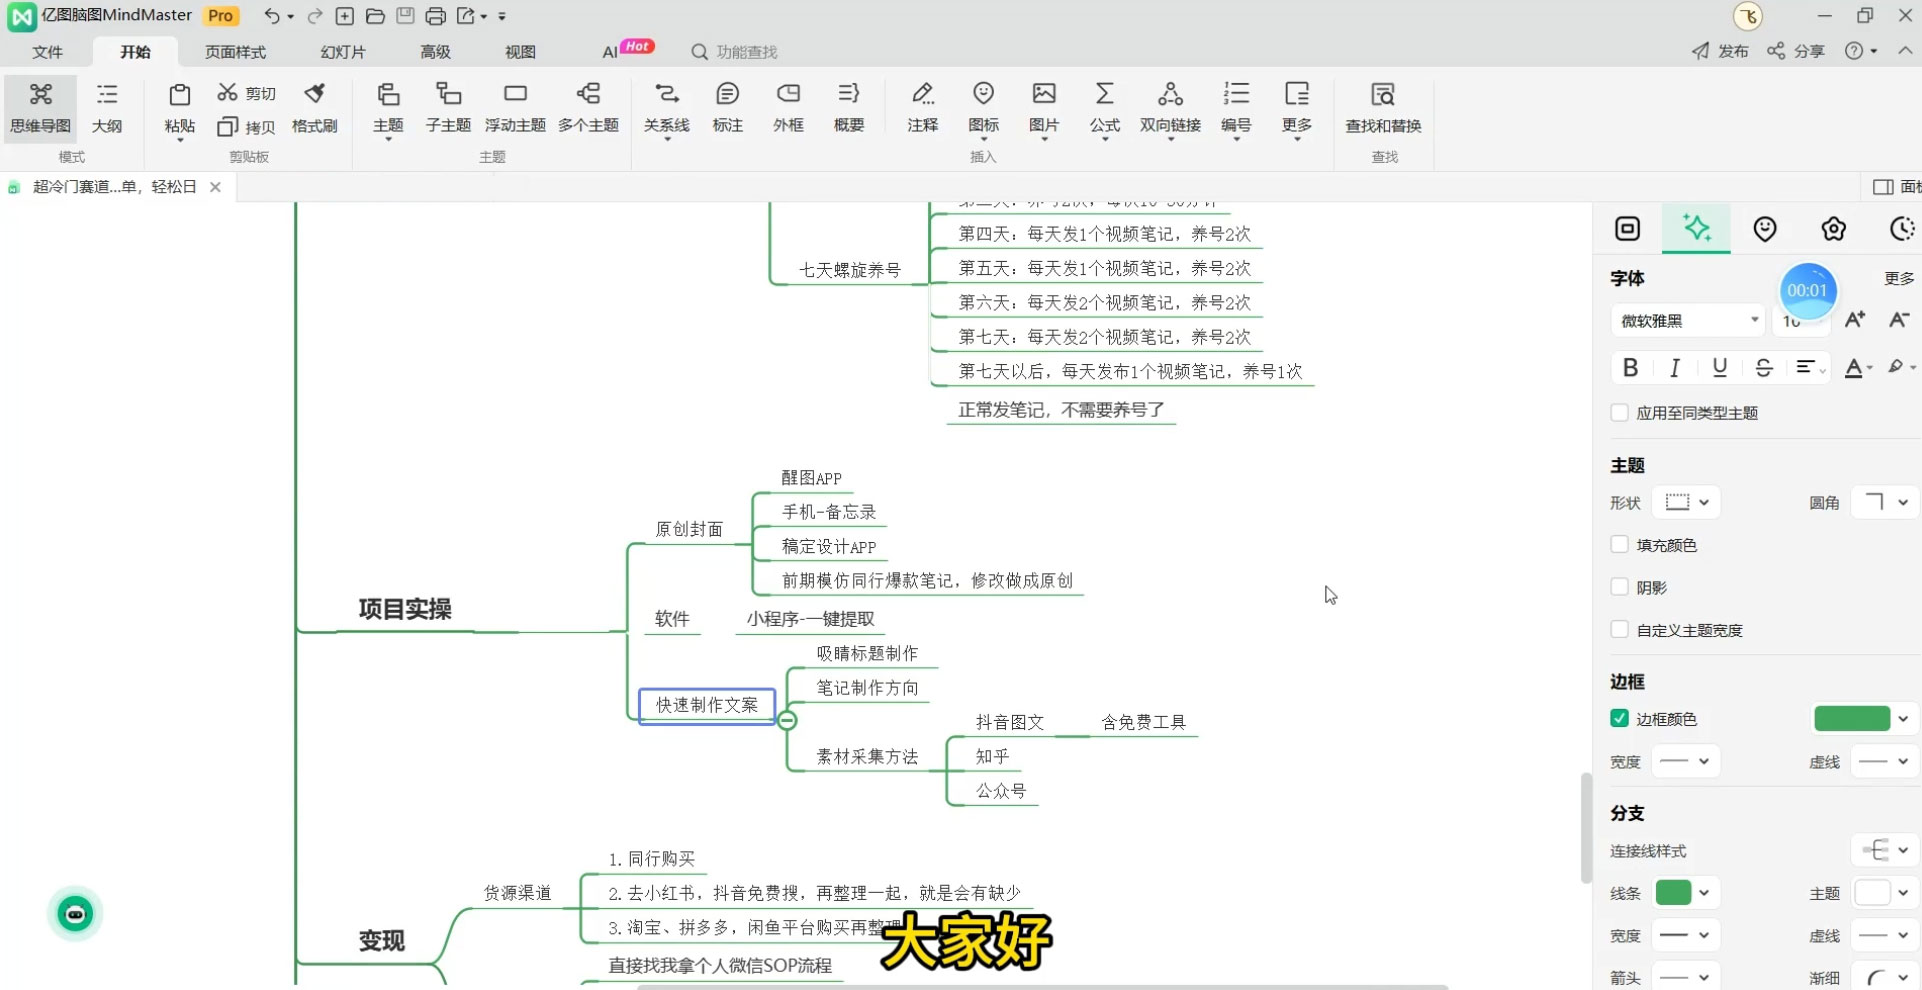Open the 圆角 corner style dropdown
Image resolution: width=1922 pixels, height=990 pixels.
click(1886, 502)
